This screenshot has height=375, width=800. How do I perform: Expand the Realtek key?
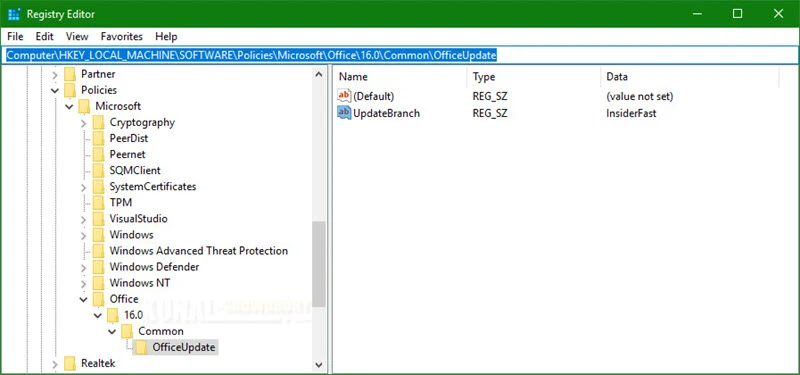55,364
